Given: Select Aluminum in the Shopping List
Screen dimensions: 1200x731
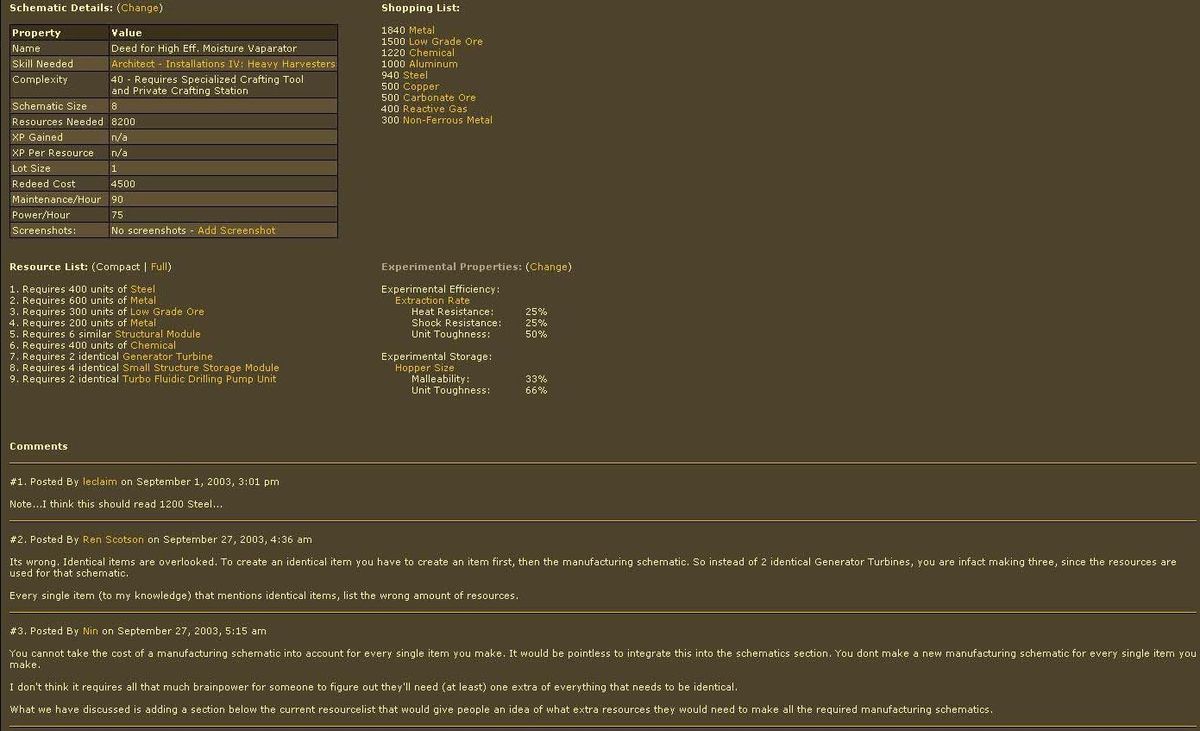Looking at the screenshot, I should tap(433, 64).
